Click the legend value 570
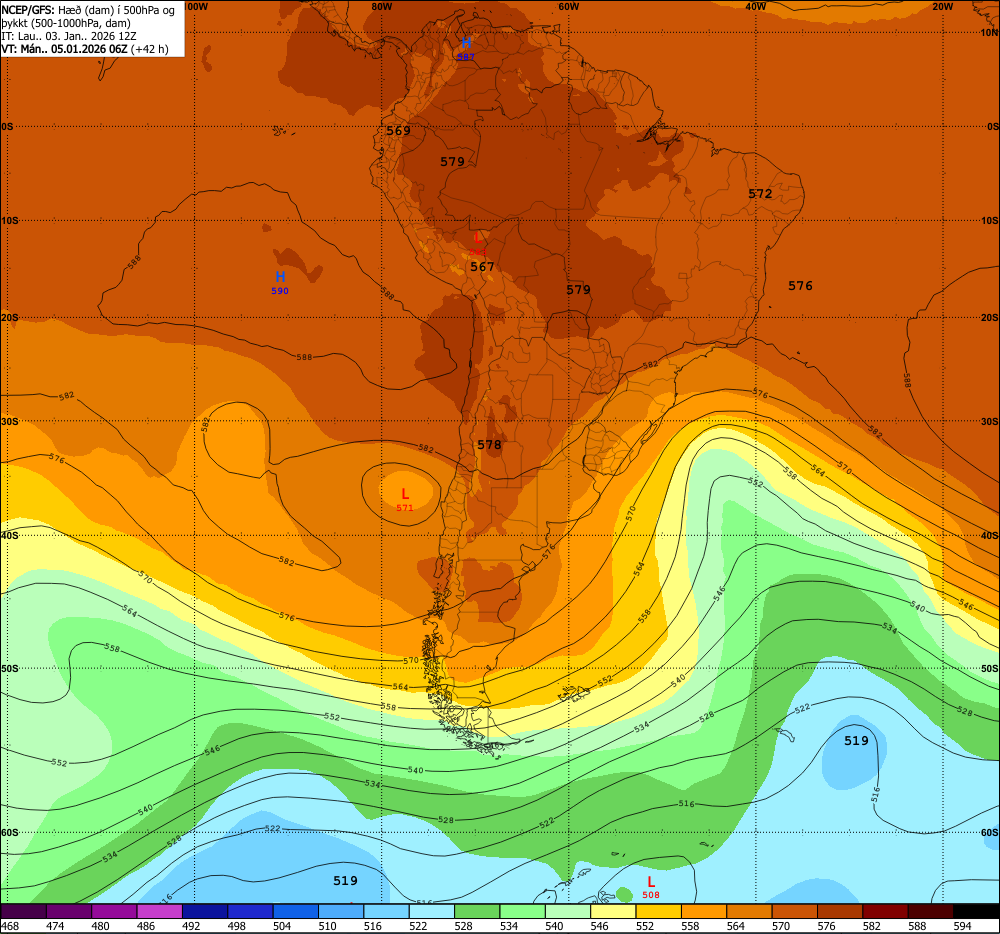 pyautogui.click(x=781, y=926)
